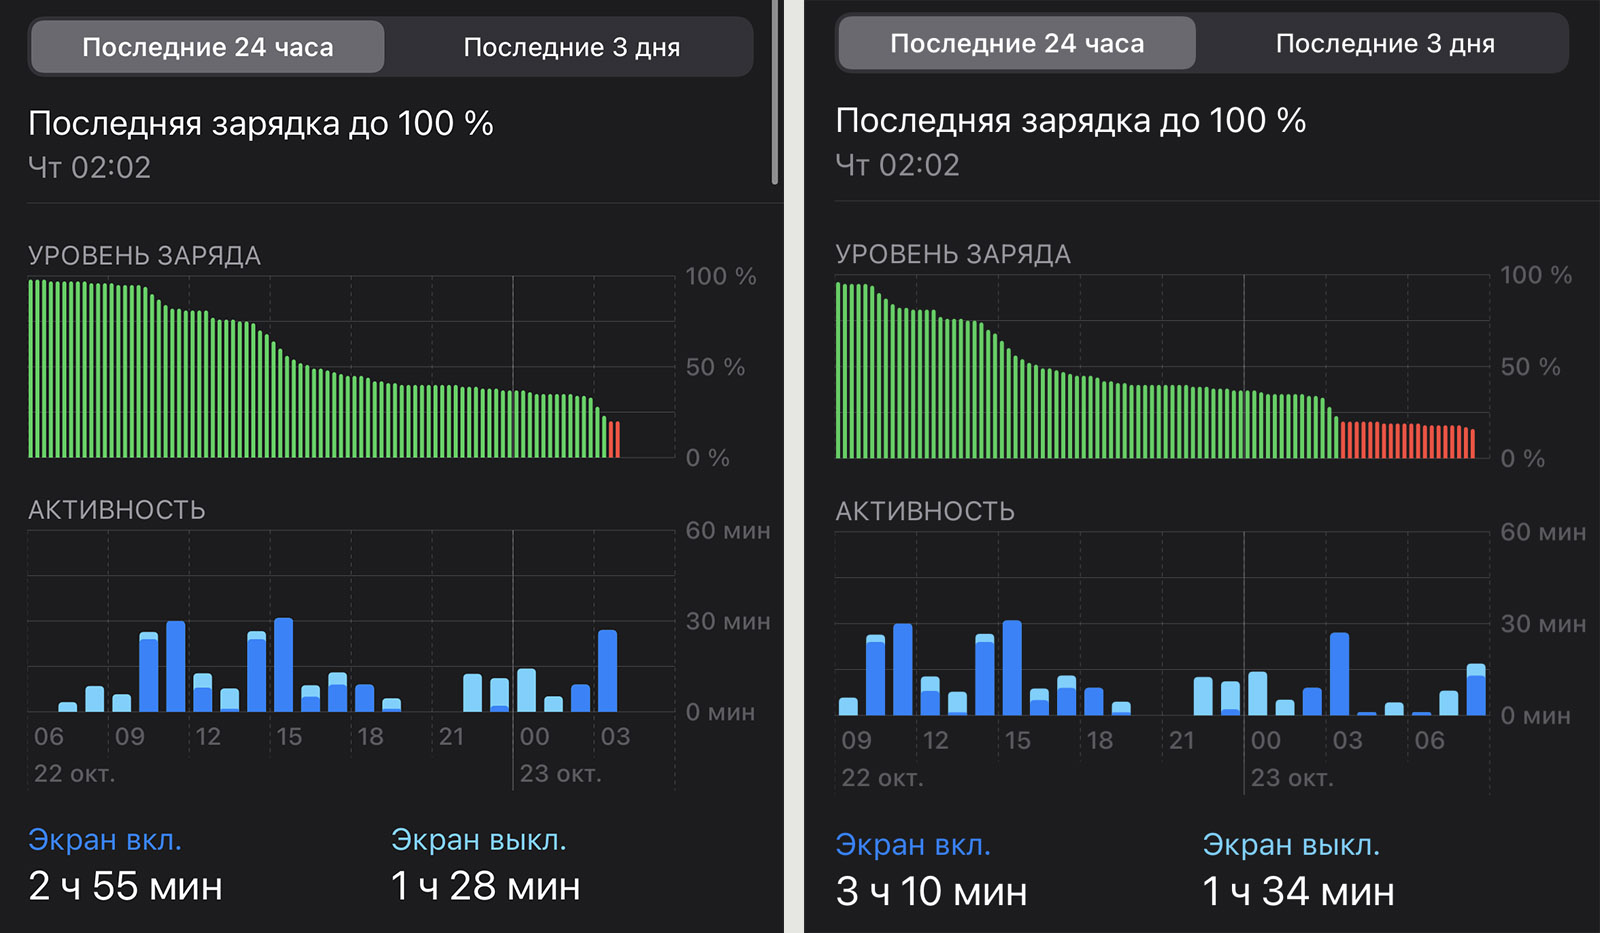
Task: Tap "3 ч 10 мин" screen-on time
Action: click(931, 892)
